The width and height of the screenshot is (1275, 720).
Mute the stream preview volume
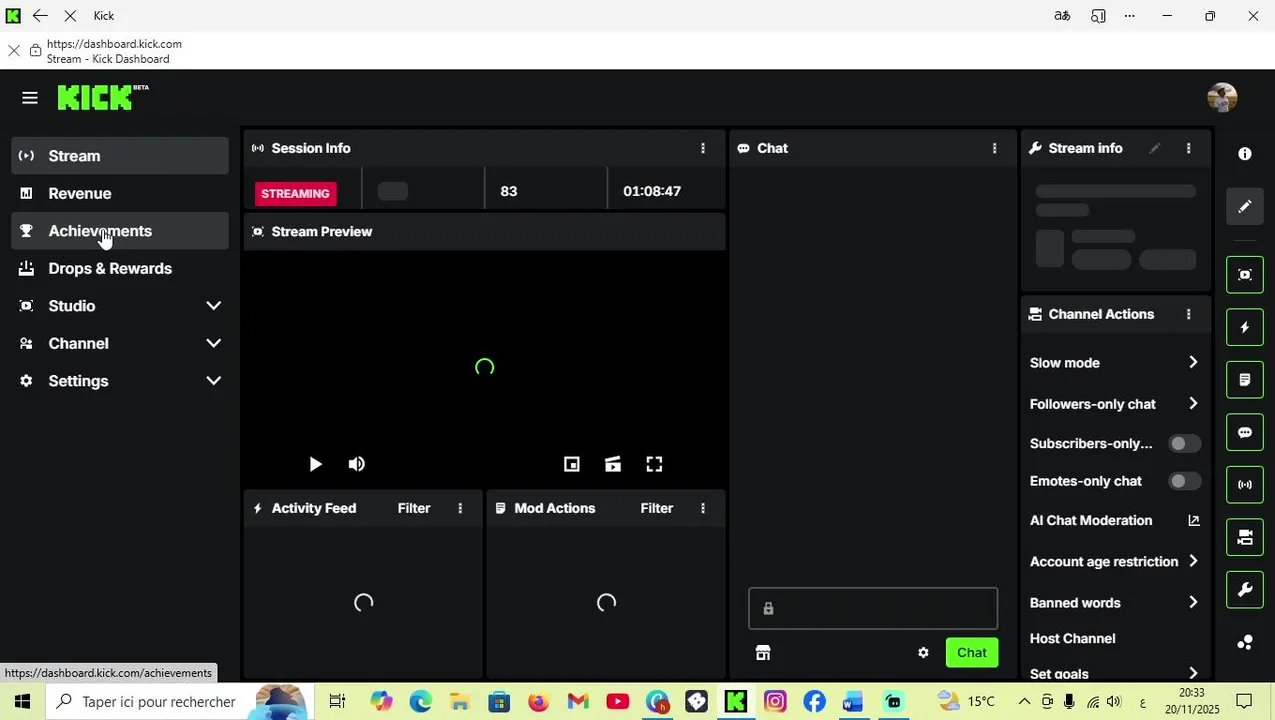pyautogui.click(x=357, y=464)
